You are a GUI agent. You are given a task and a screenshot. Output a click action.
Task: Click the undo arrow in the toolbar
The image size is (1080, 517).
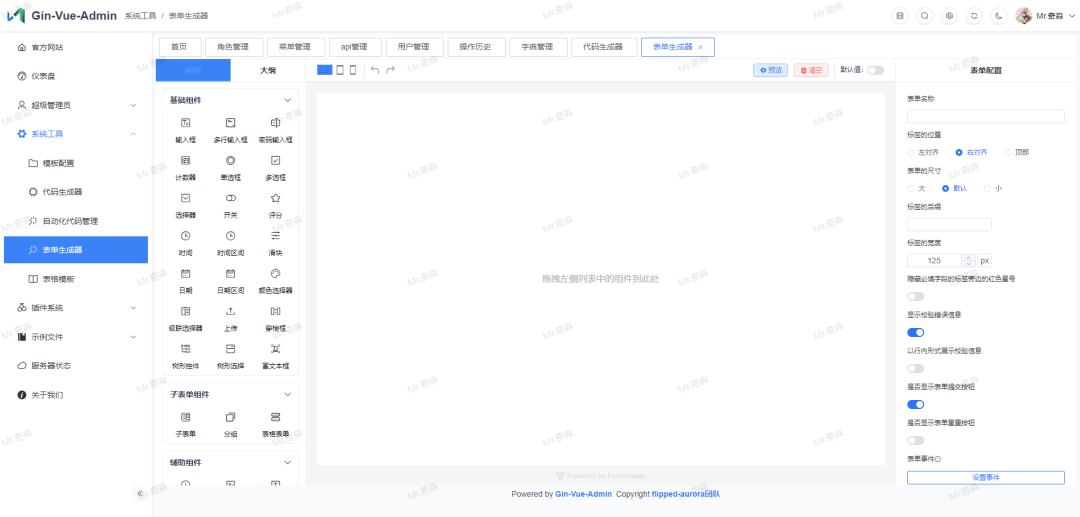coord(375,70)
